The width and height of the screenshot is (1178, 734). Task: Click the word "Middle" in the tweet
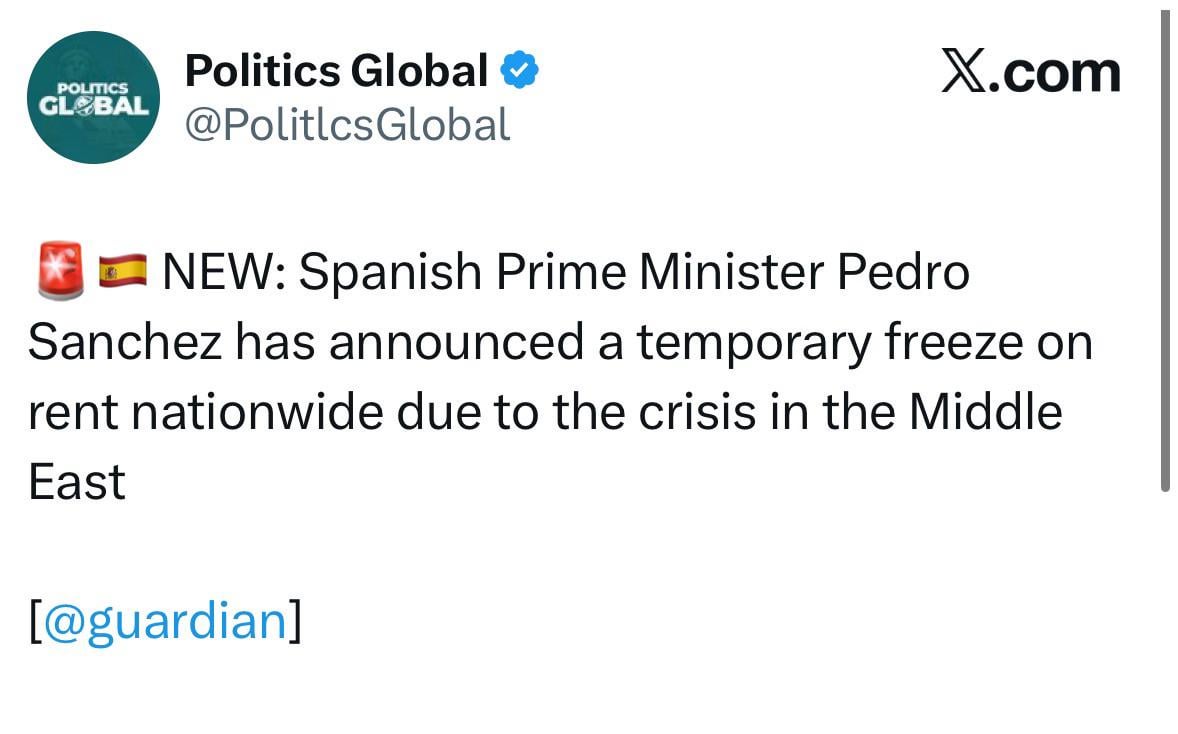tap(985, 412)
